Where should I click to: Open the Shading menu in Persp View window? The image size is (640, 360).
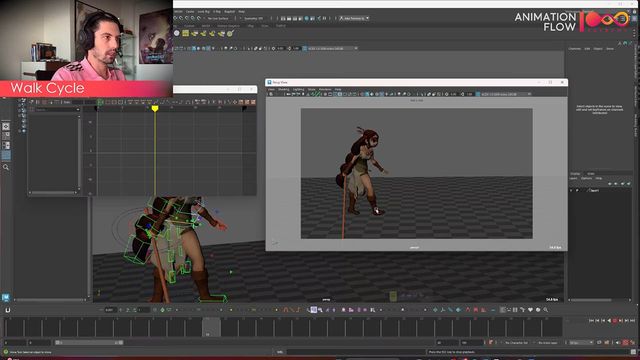click(x=283, y=89)
